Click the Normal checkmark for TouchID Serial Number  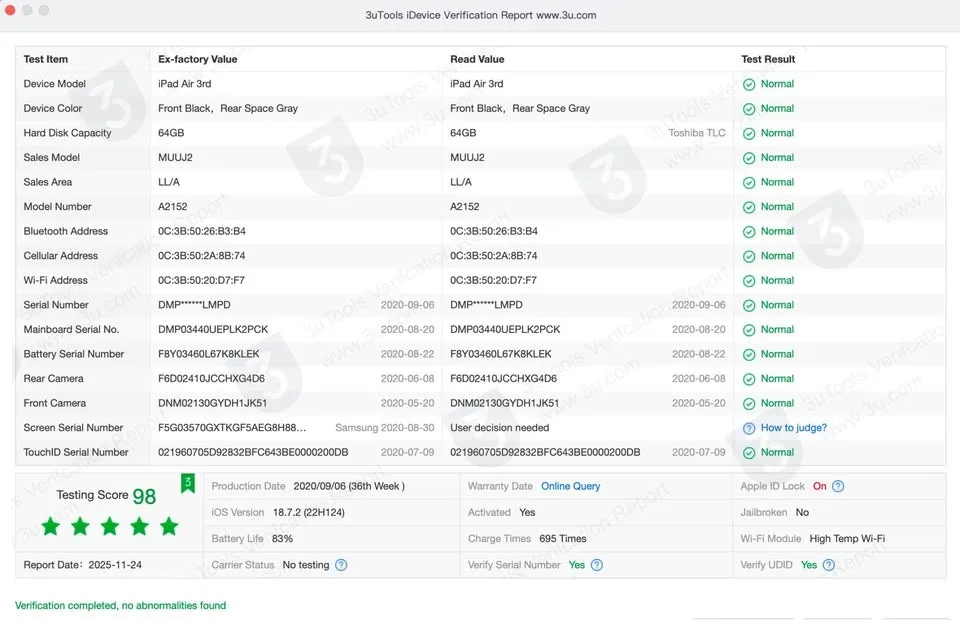750,452
